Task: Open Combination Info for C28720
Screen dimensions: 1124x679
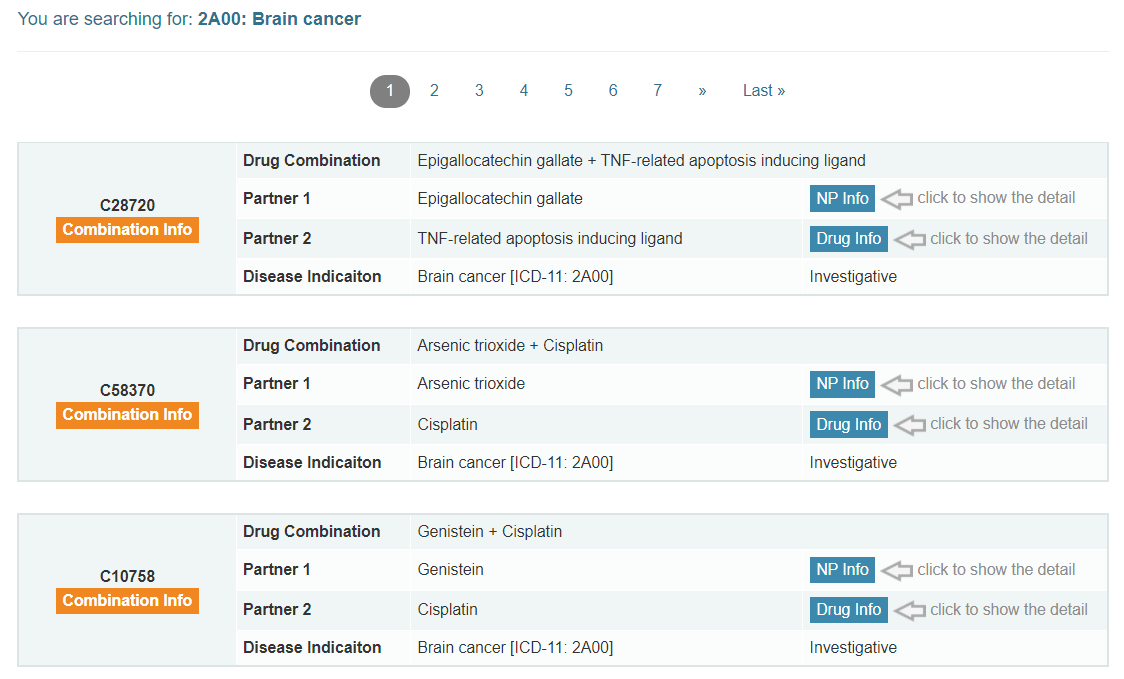Action: (127, 230)
